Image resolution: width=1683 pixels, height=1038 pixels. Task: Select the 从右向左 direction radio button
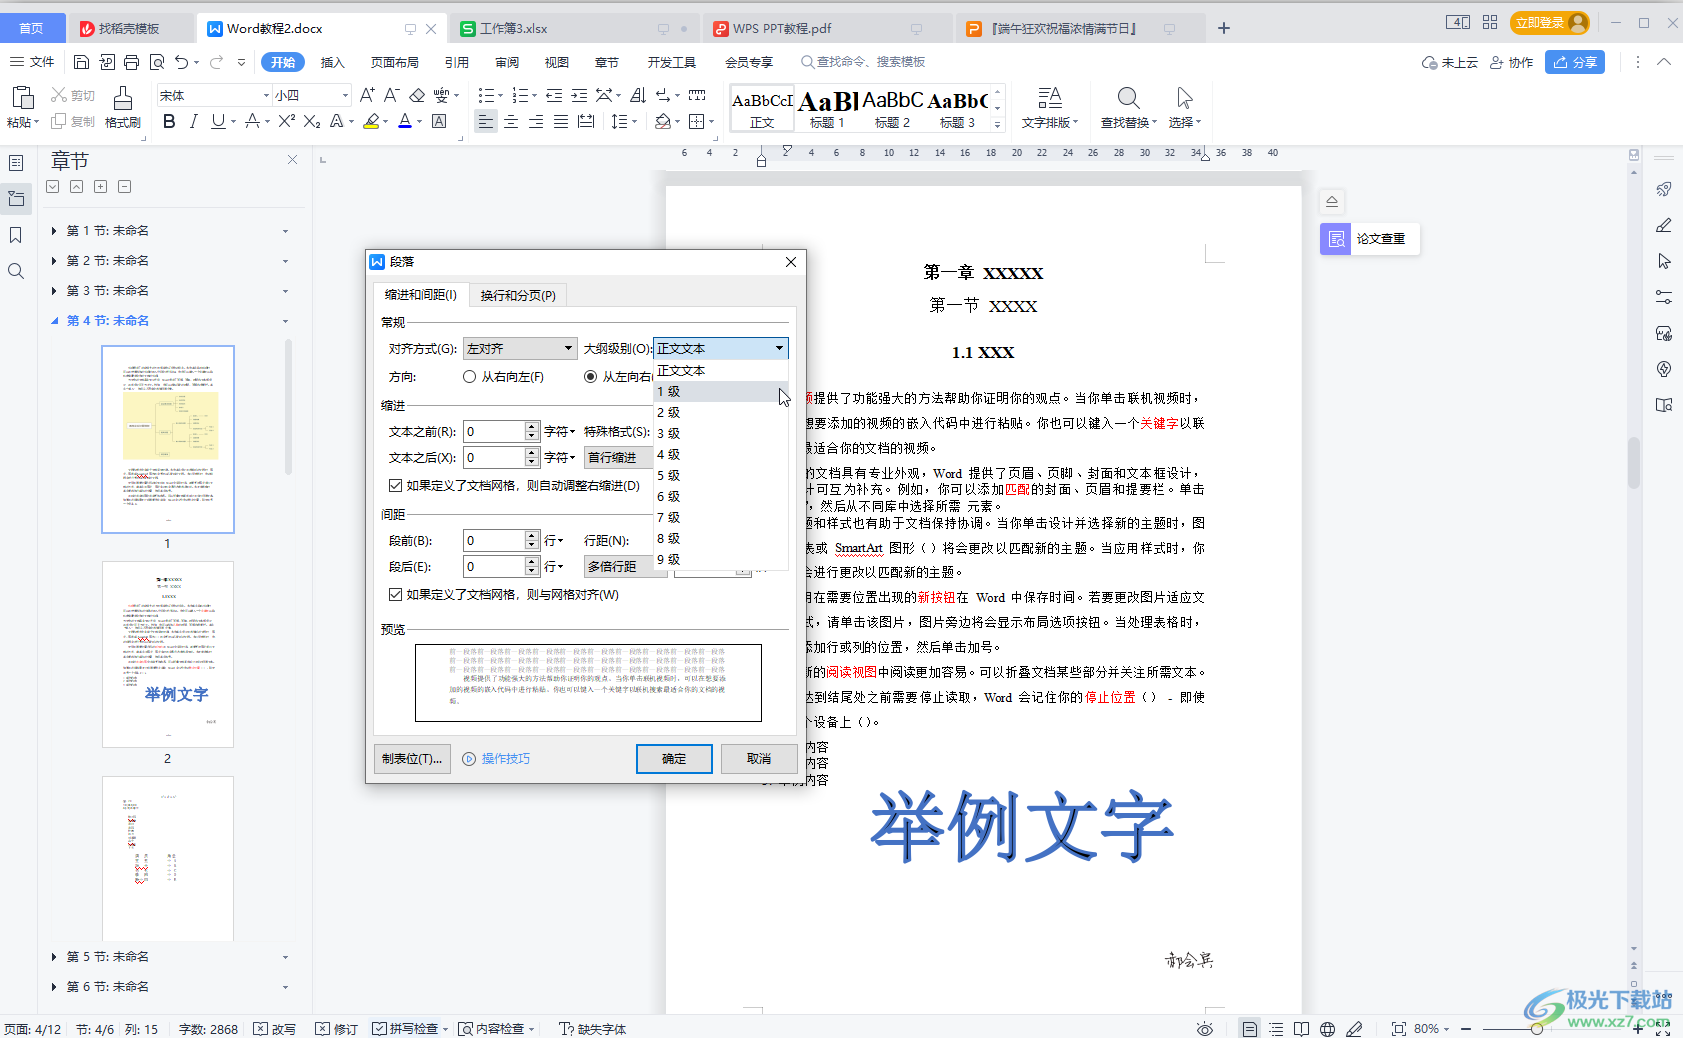click(x=470, y=377)
